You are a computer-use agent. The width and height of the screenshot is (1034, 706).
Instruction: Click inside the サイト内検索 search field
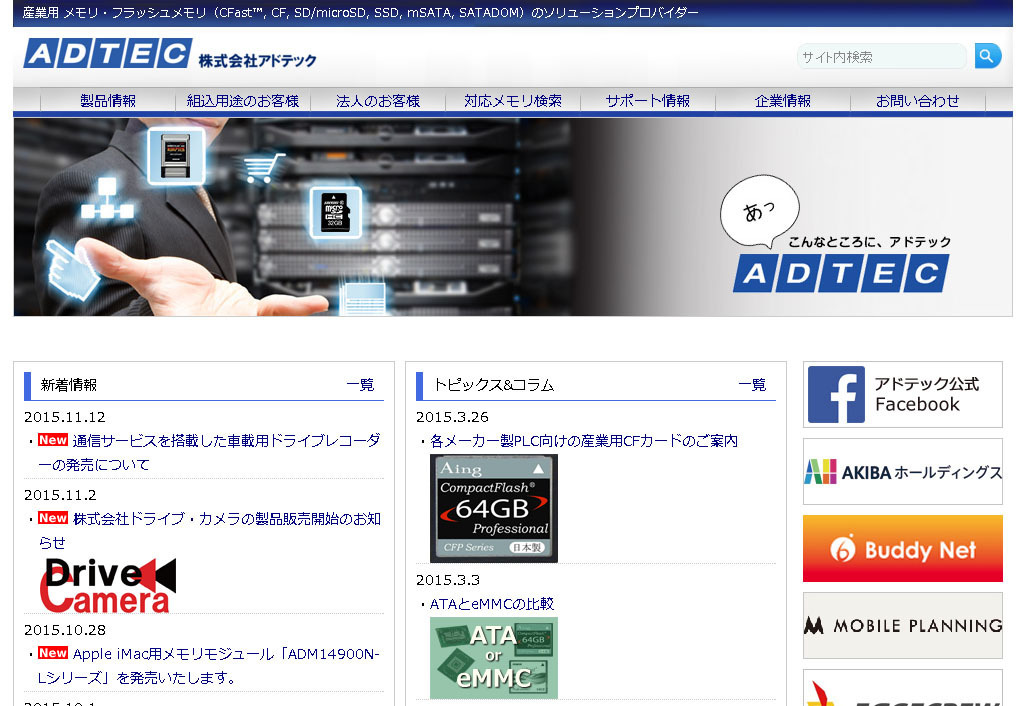(x=880, y=56)
